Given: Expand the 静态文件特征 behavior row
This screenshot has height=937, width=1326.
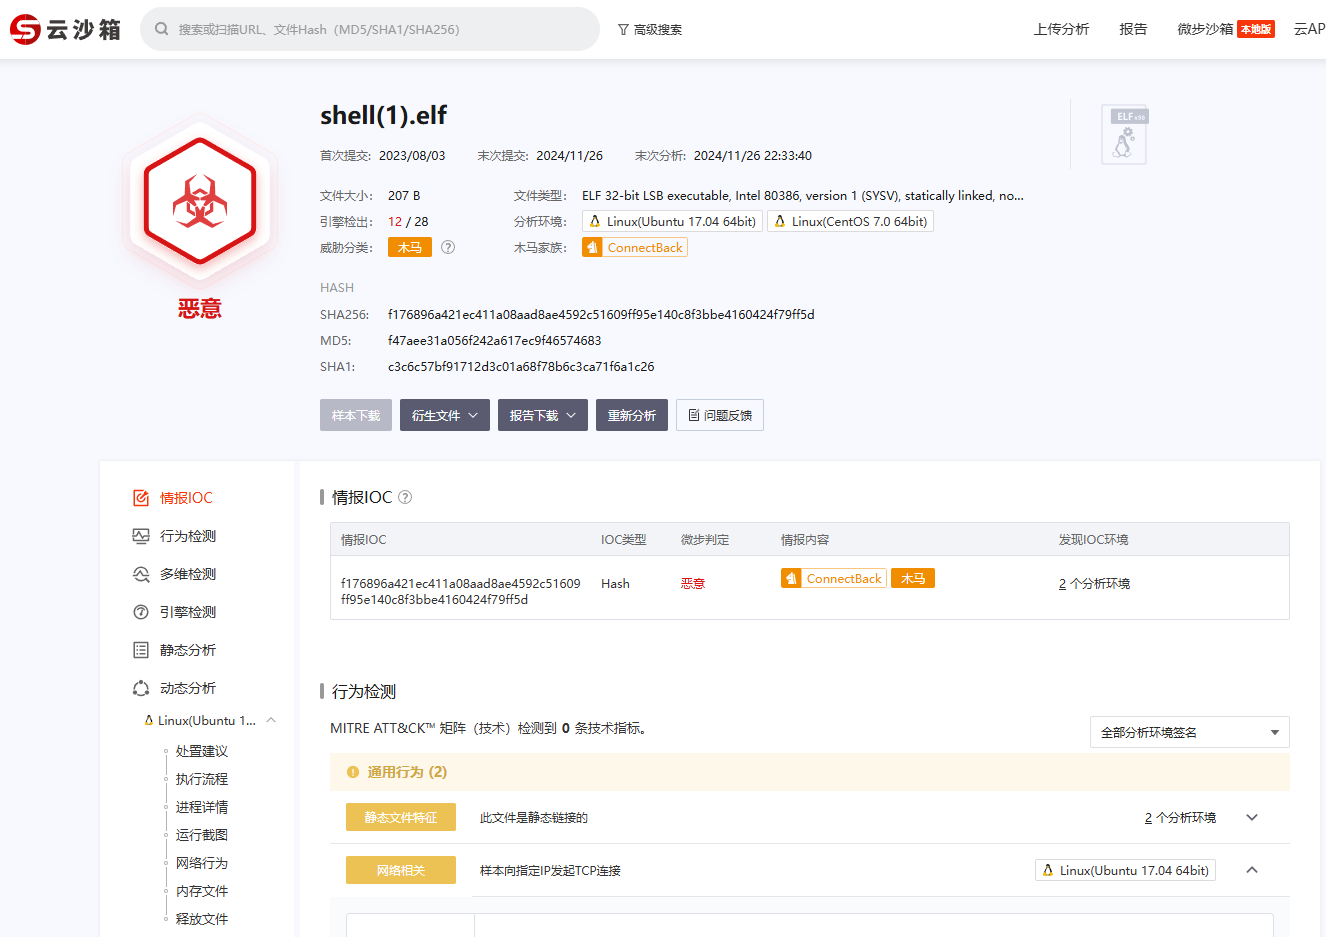Looking at the screenshot, I should (x=1251, y=818).
